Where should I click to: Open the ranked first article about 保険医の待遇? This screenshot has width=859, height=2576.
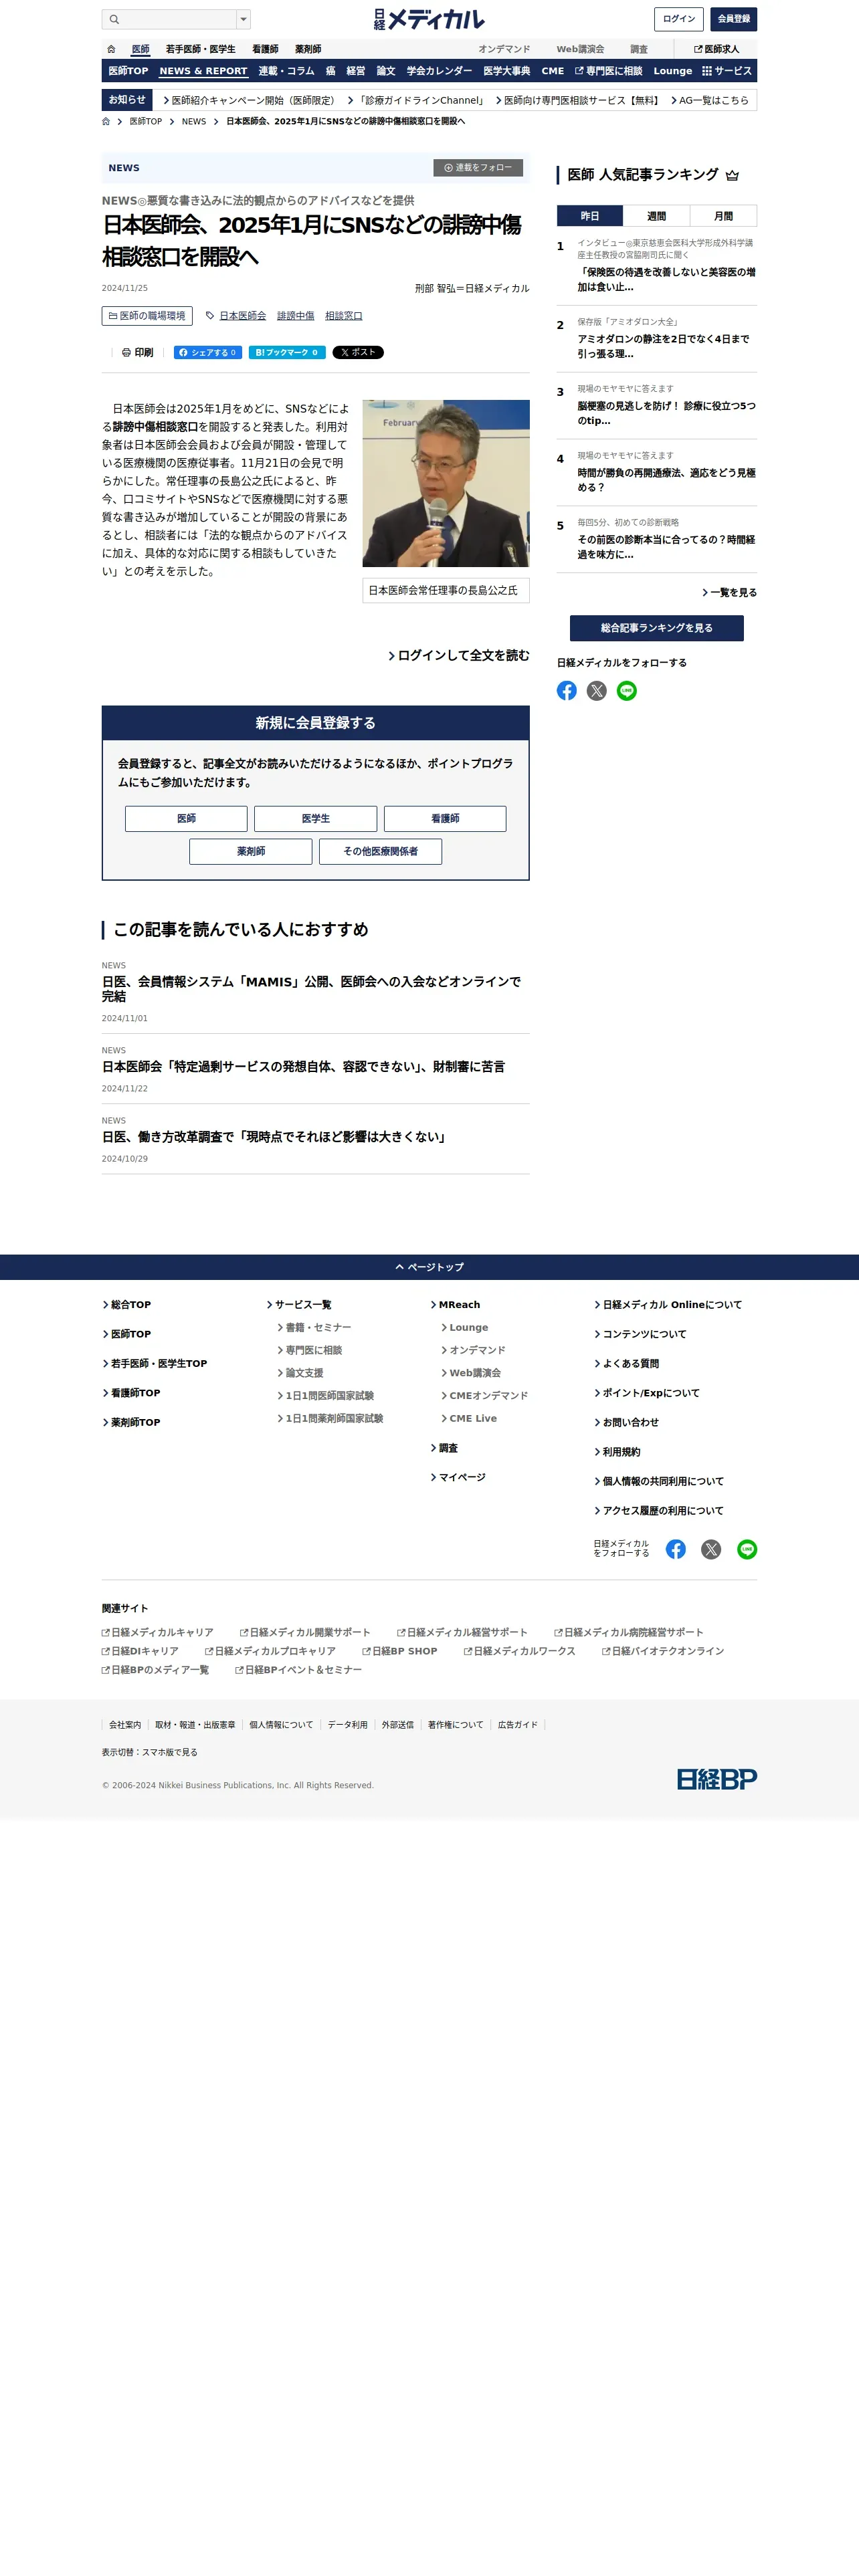coord(666,279)
